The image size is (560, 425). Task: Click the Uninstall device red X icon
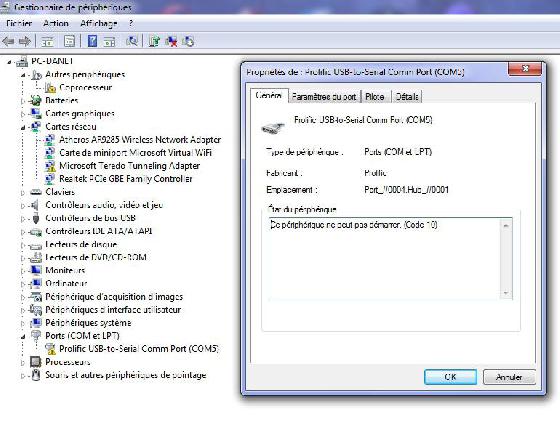[x=171, y=41]
